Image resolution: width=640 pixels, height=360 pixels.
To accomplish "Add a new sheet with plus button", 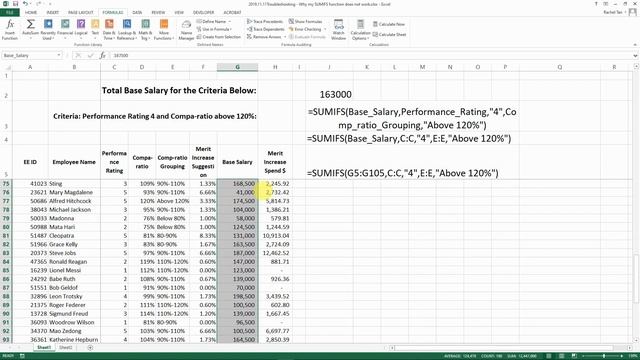I will click(90, 347).
